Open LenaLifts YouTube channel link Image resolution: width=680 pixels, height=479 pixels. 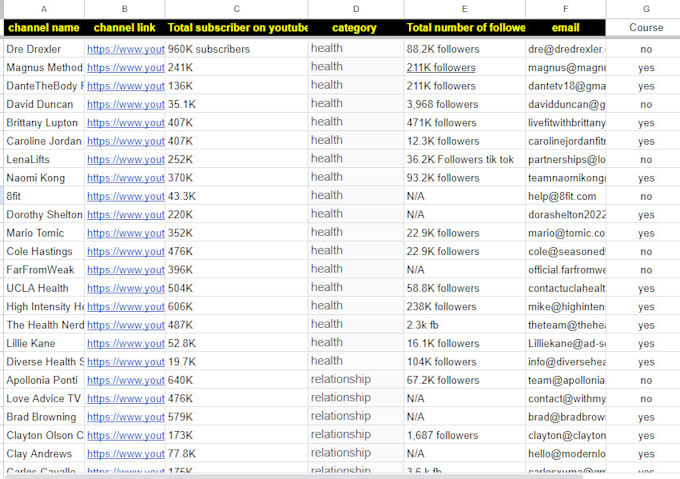click(x=126, y=160)
